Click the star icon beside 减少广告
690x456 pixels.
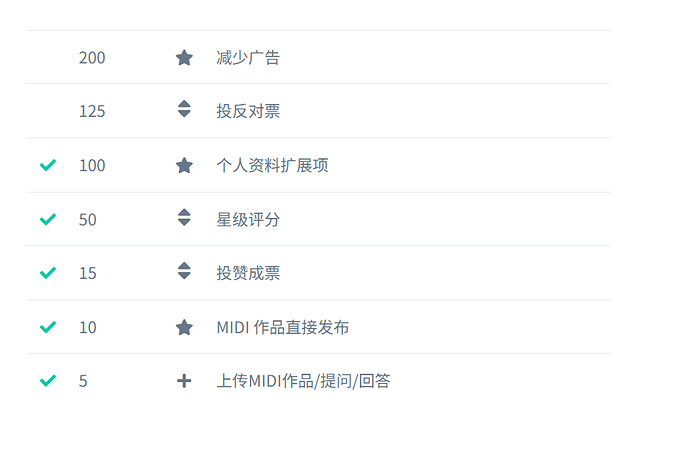pyautogui.click(x=184, y=58)
